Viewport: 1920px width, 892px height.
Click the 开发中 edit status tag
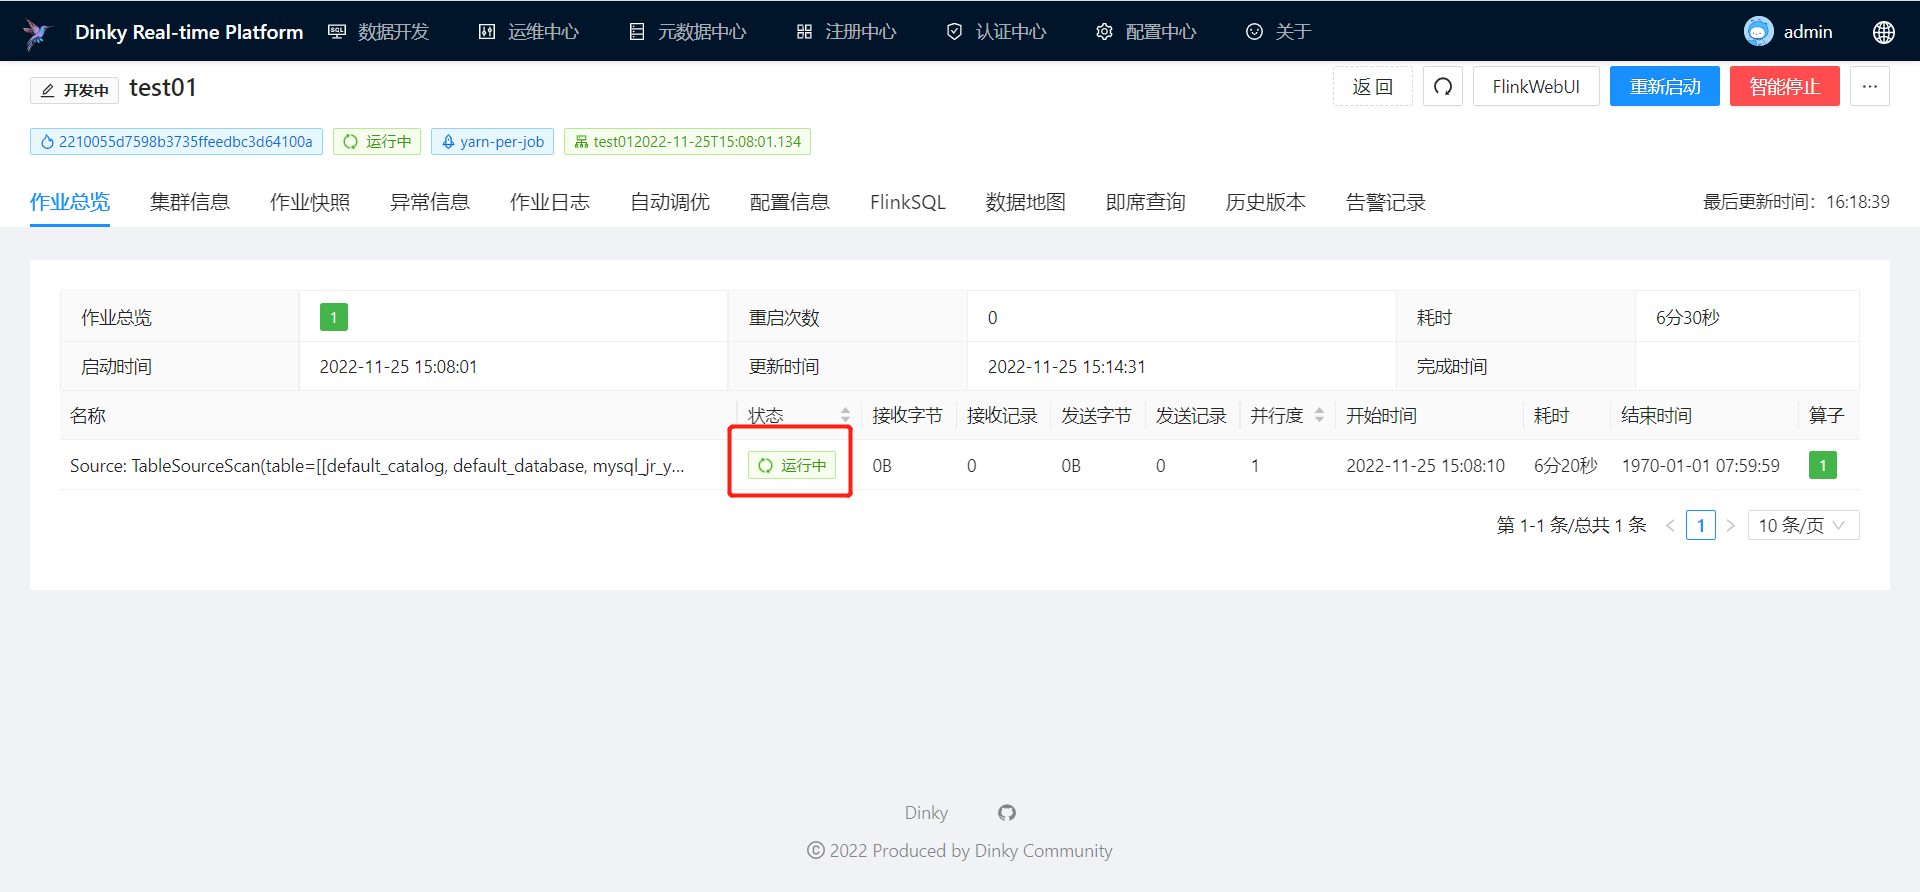75,90
